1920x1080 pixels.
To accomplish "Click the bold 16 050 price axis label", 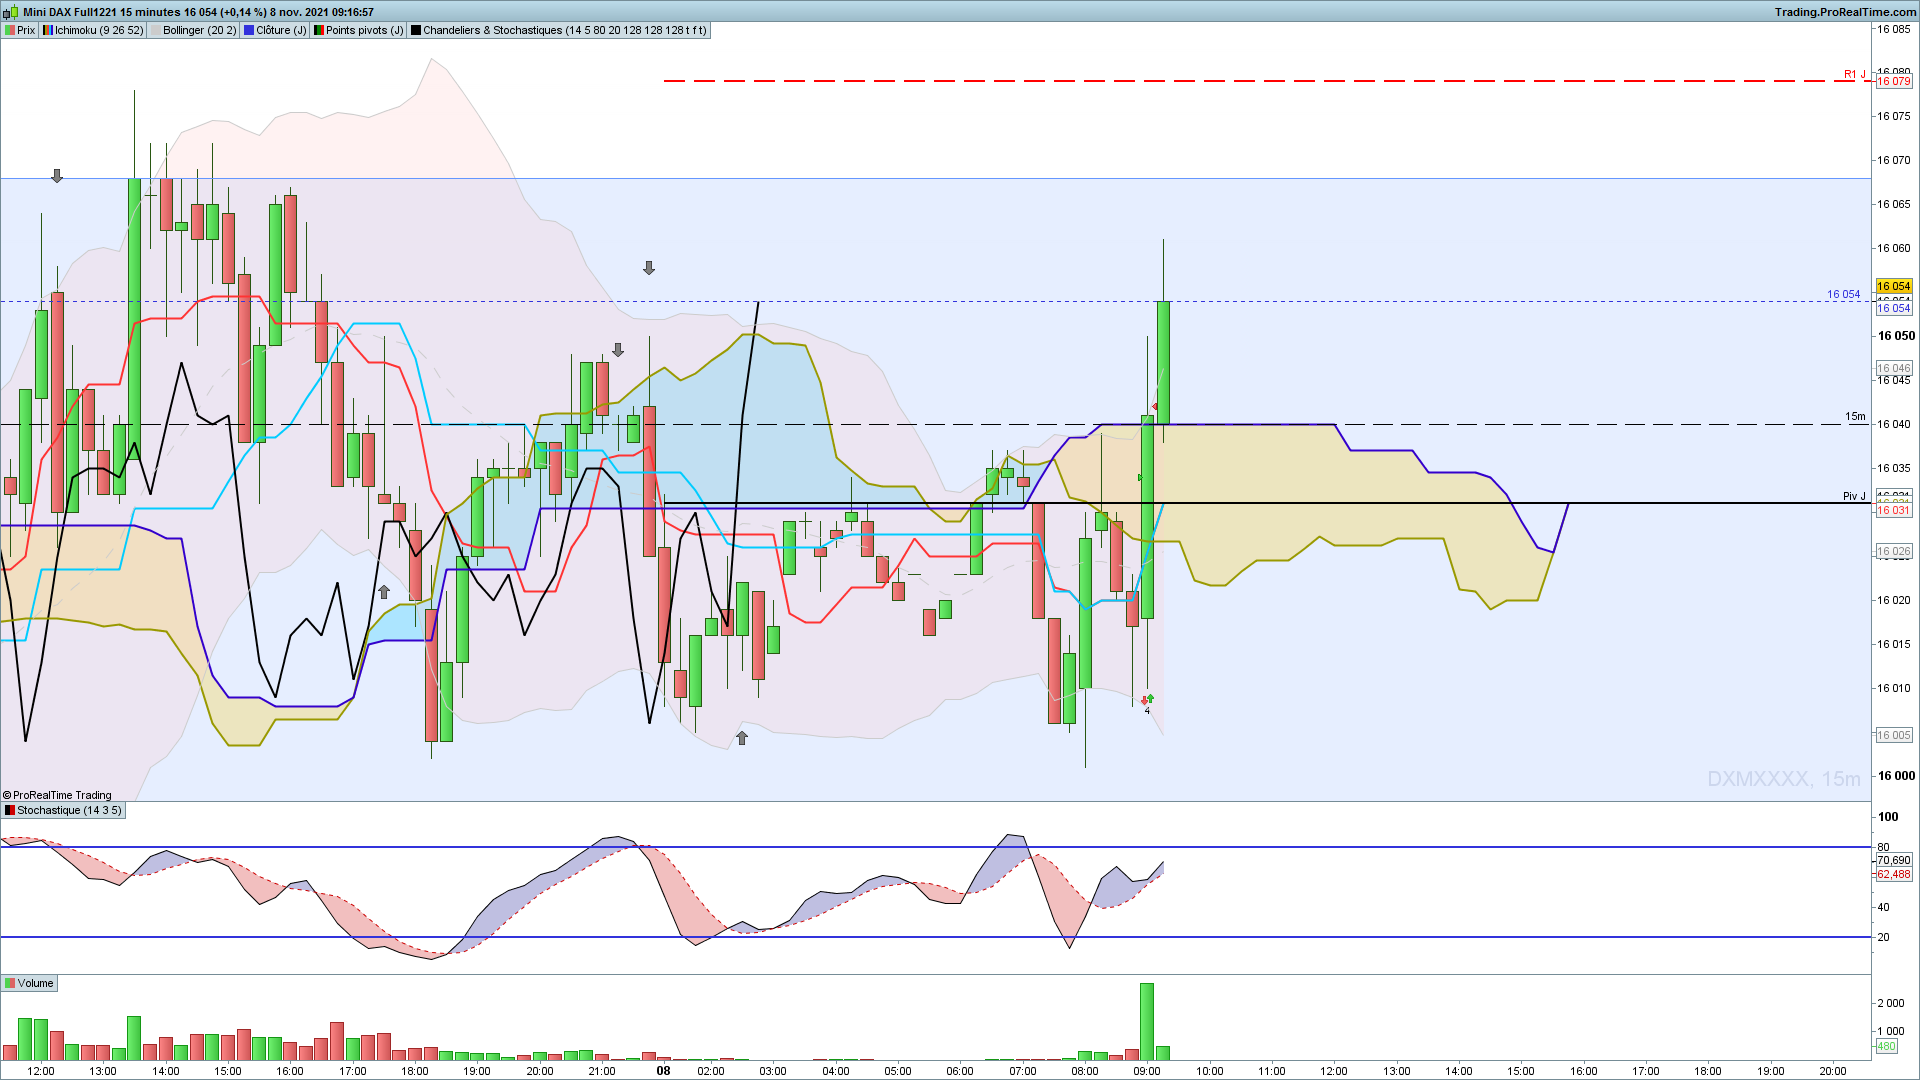I will coord(1896,336).
